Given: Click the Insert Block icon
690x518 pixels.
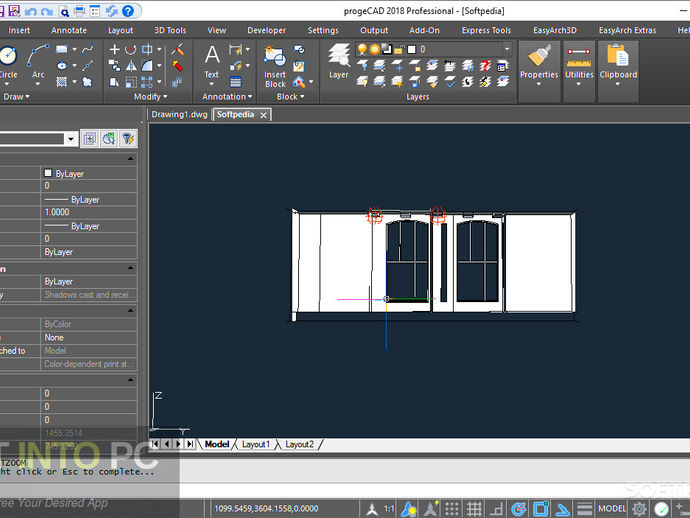Looking at the screenshot, I should tap(275, 58).
